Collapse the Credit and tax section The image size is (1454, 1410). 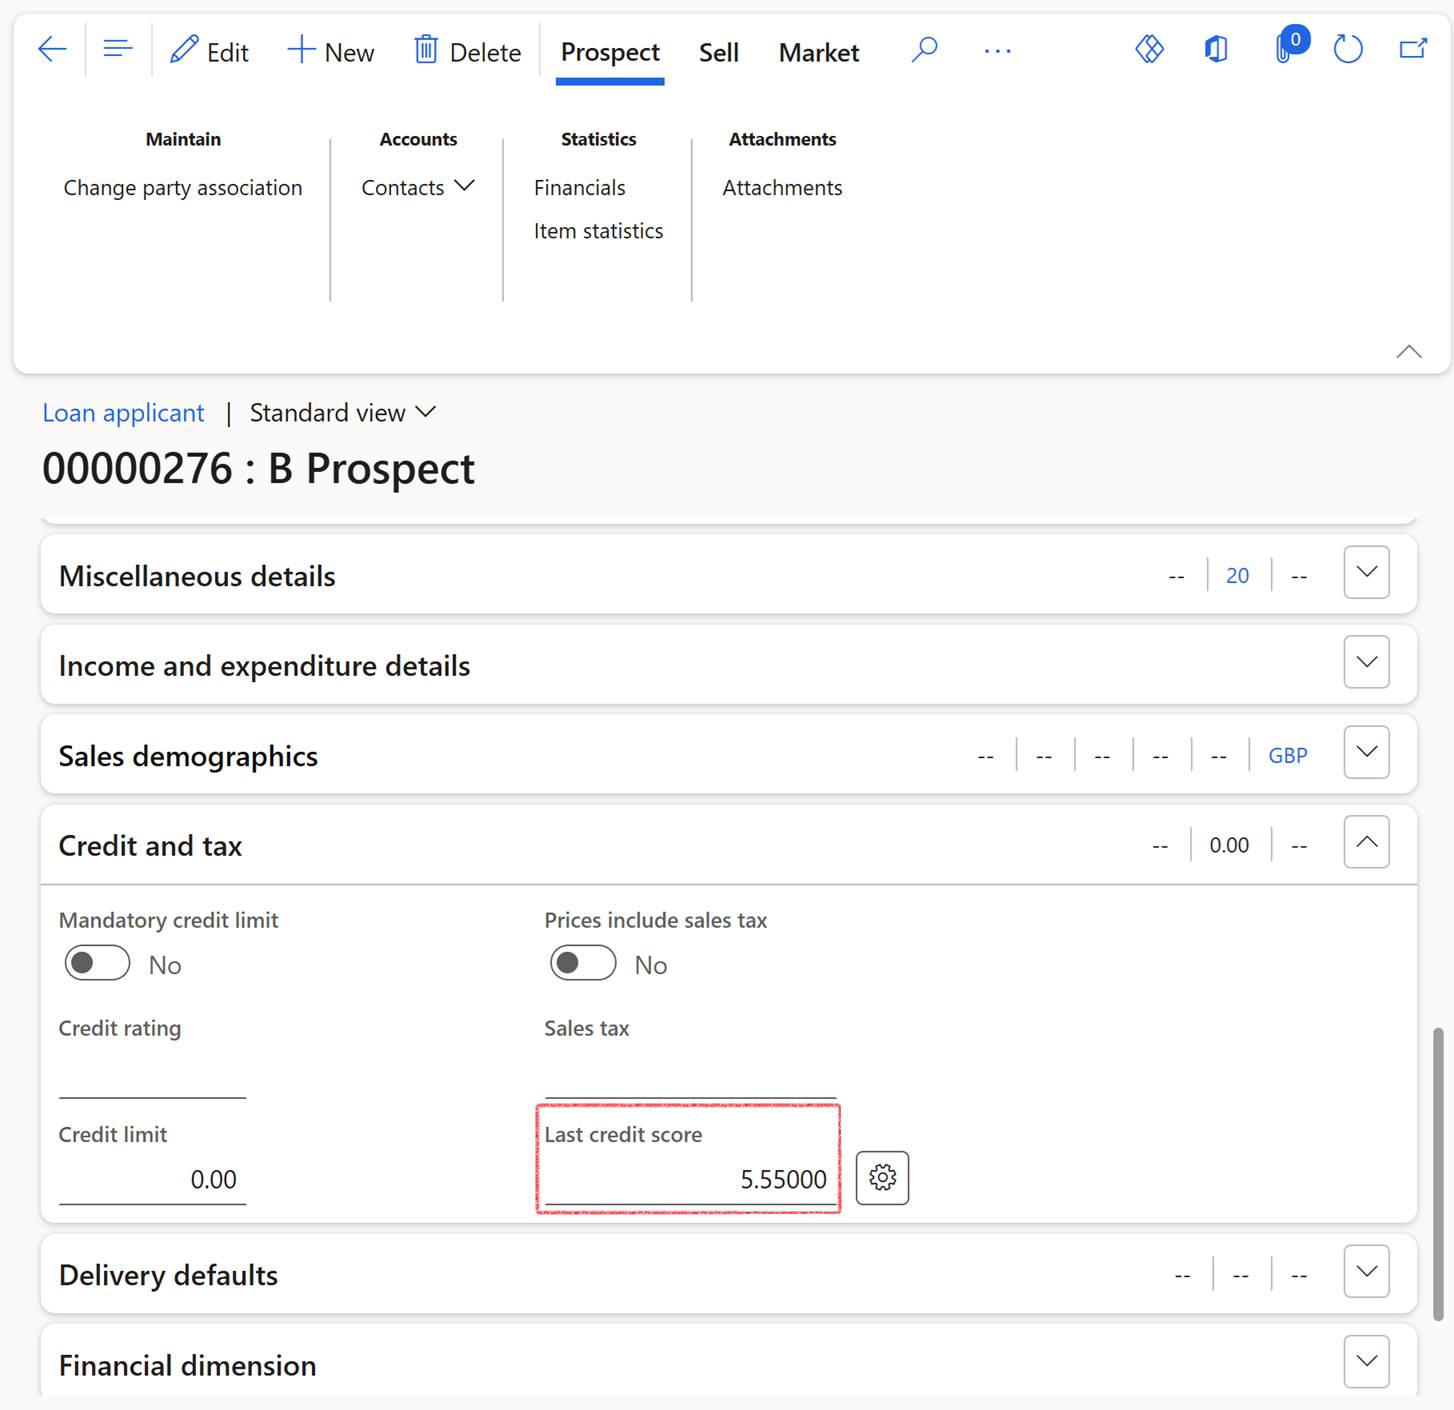[1366, 843]
